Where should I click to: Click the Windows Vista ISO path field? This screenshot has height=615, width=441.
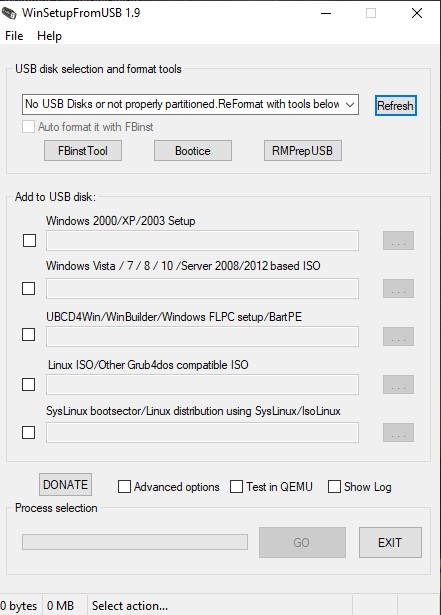(x=202, y=289)
